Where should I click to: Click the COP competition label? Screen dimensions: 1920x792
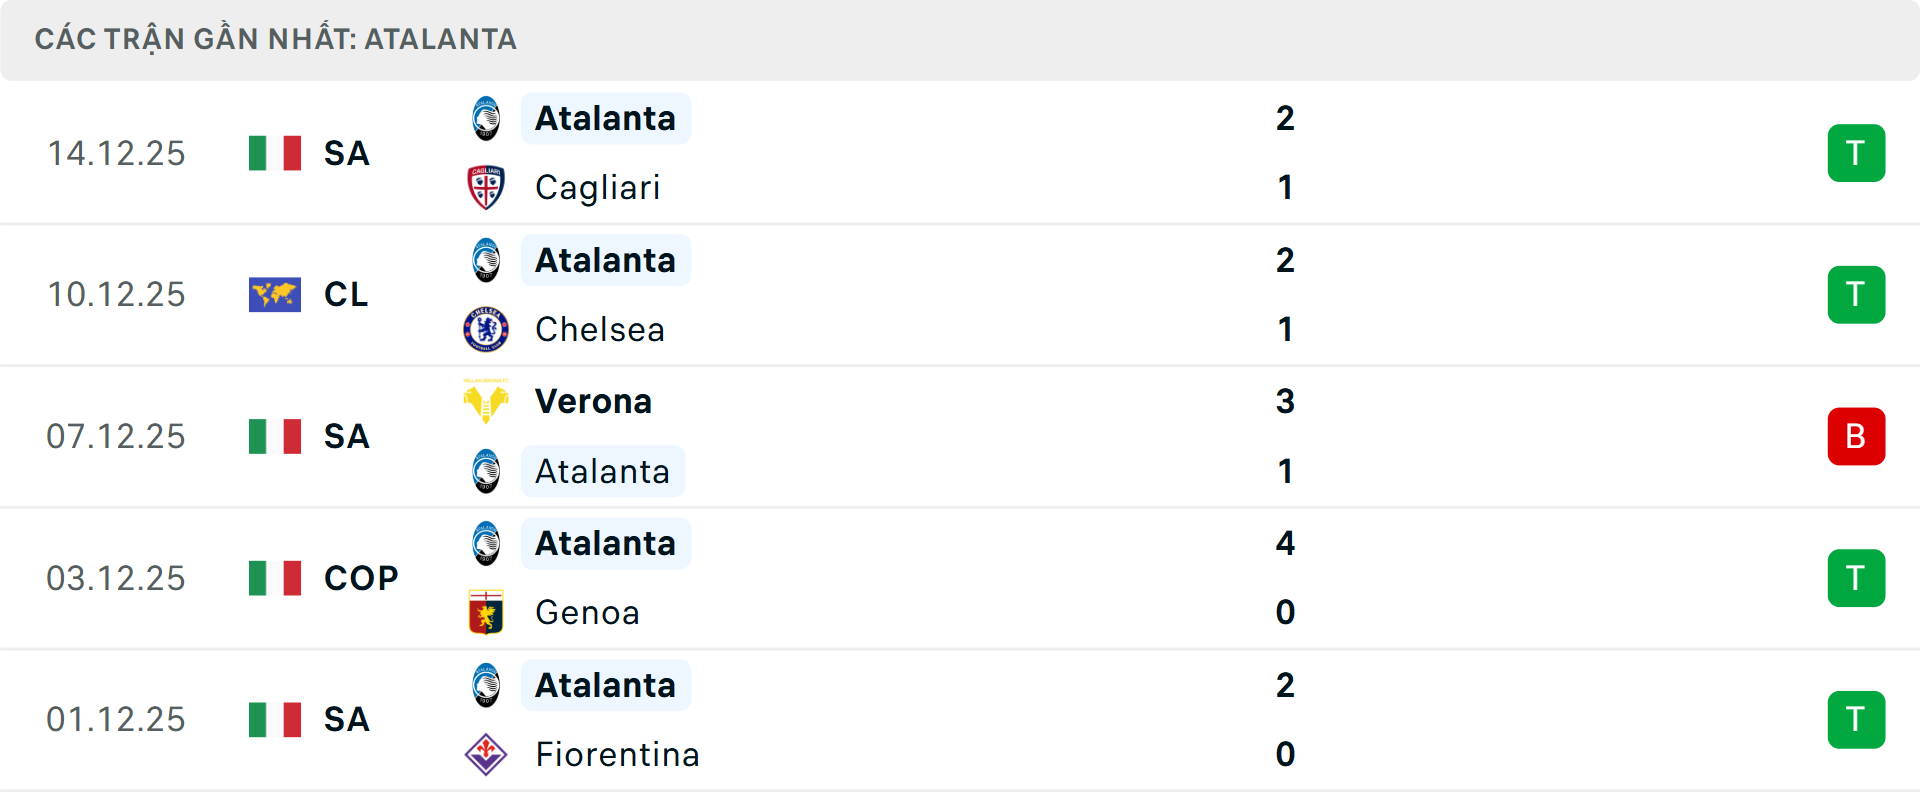click(x=361, y=578)
